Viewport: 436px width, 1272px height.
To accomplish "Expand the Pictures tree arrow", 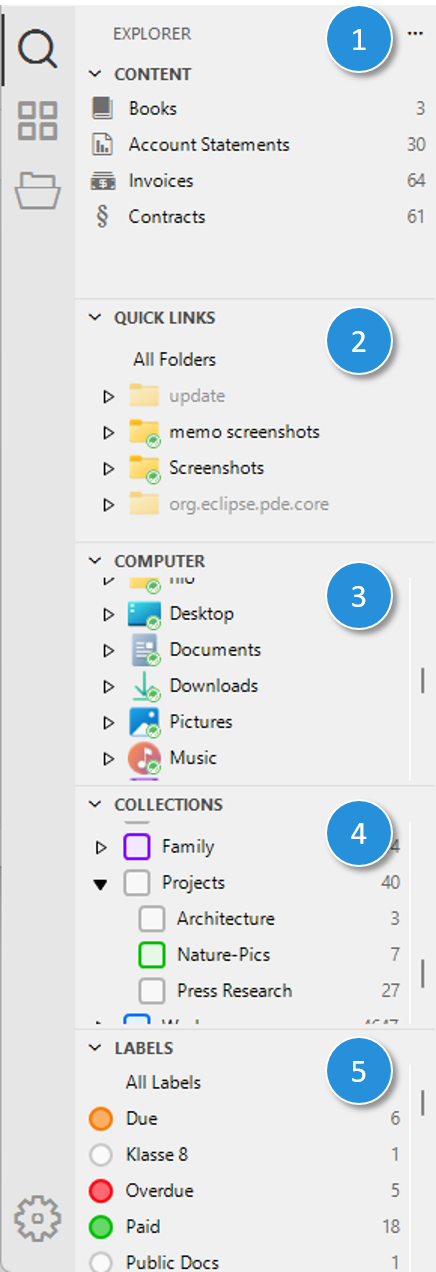I will click(x=109, y=722).
